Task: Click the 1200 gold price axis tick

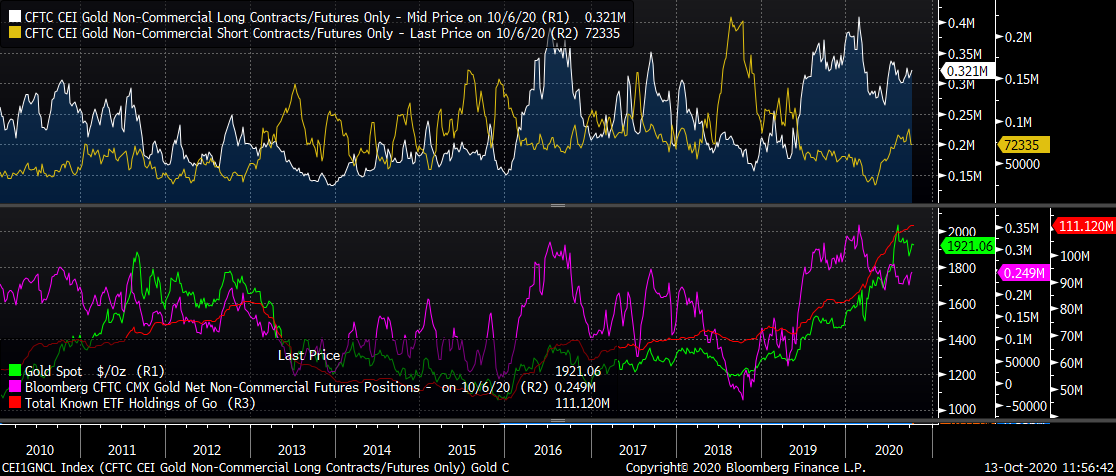Action: click(961, 375)
